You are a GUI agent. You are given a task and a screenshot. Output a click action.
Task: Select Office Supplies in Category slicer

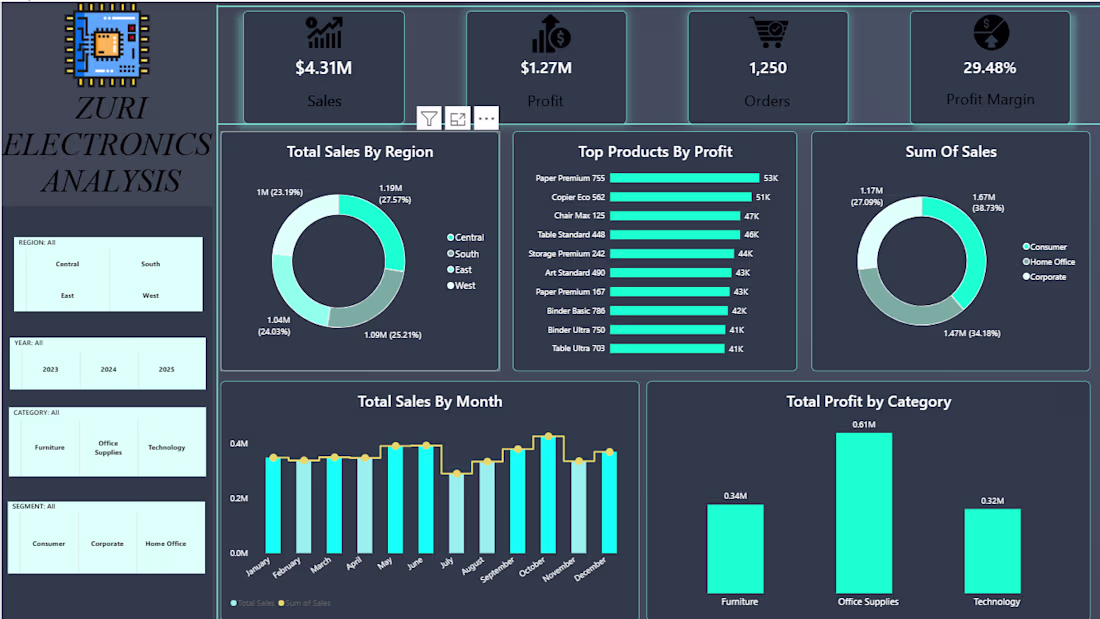(x=108, y=448)
